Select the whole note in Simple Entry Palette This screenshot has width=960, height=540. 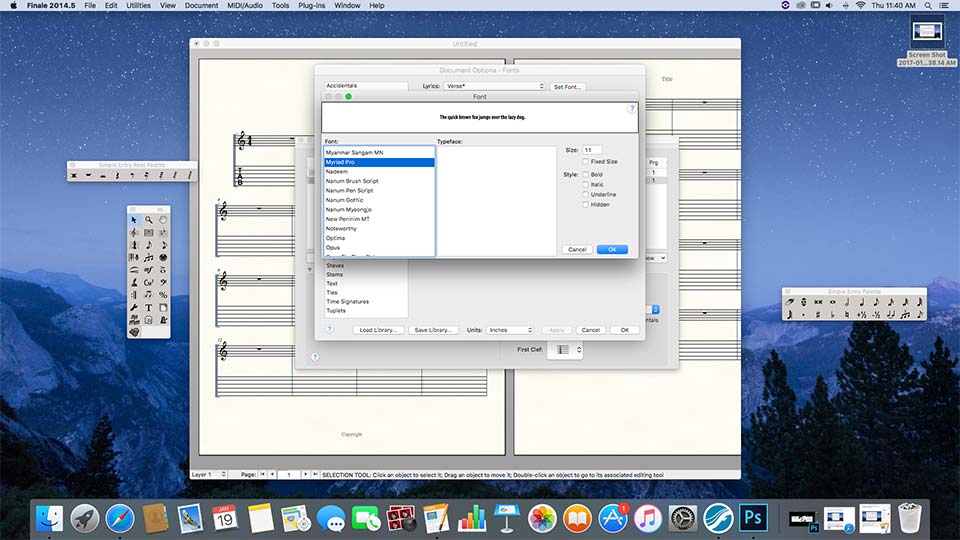point(832,302)
